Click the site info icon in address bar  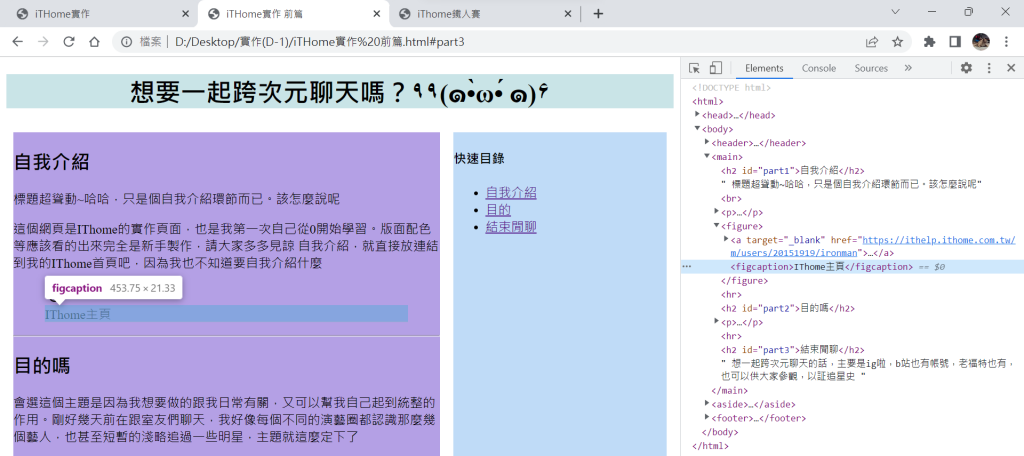(127, 42)
